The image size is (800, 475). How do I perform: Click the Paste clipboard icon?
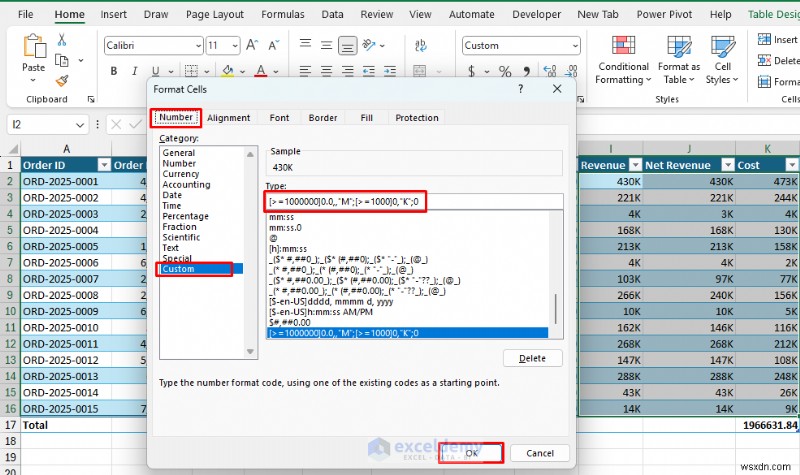(x=34, y=46)
